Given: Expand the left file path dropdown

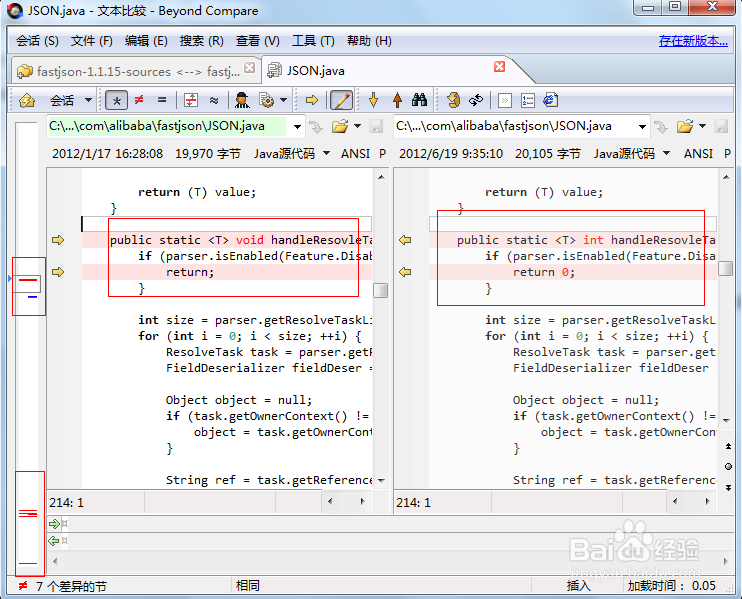Looking at the screenshot, I should [x=297, y=126].
